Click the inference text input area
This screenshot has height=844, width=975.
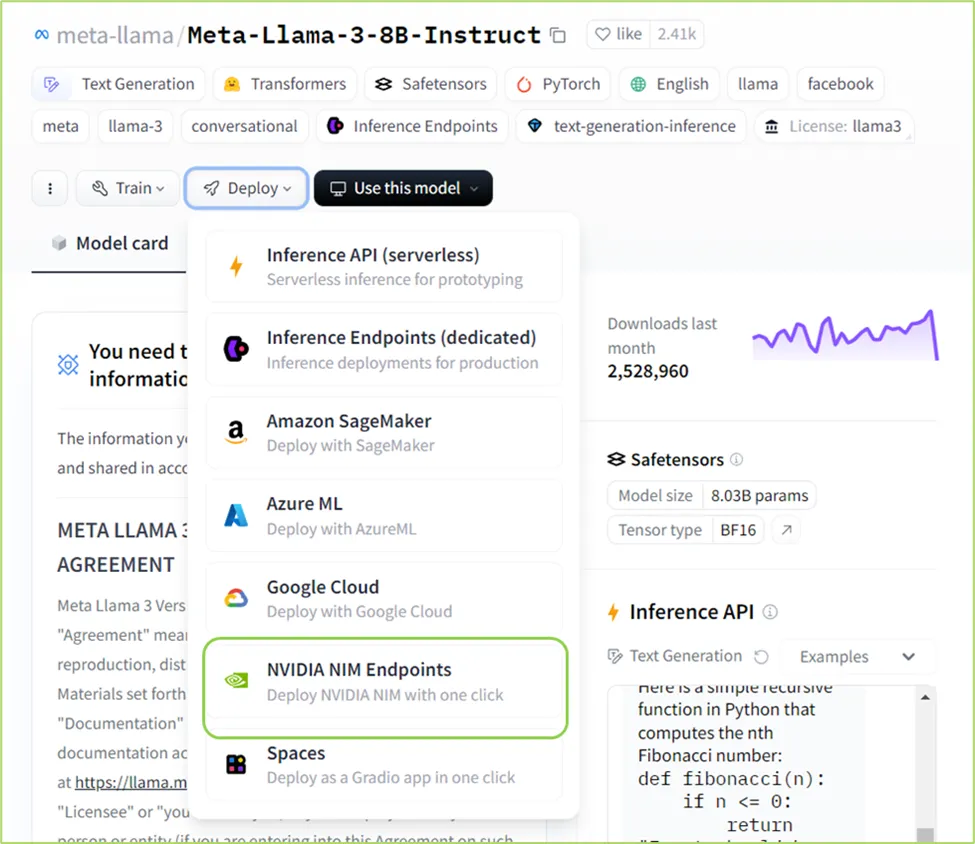coord(761,764)
